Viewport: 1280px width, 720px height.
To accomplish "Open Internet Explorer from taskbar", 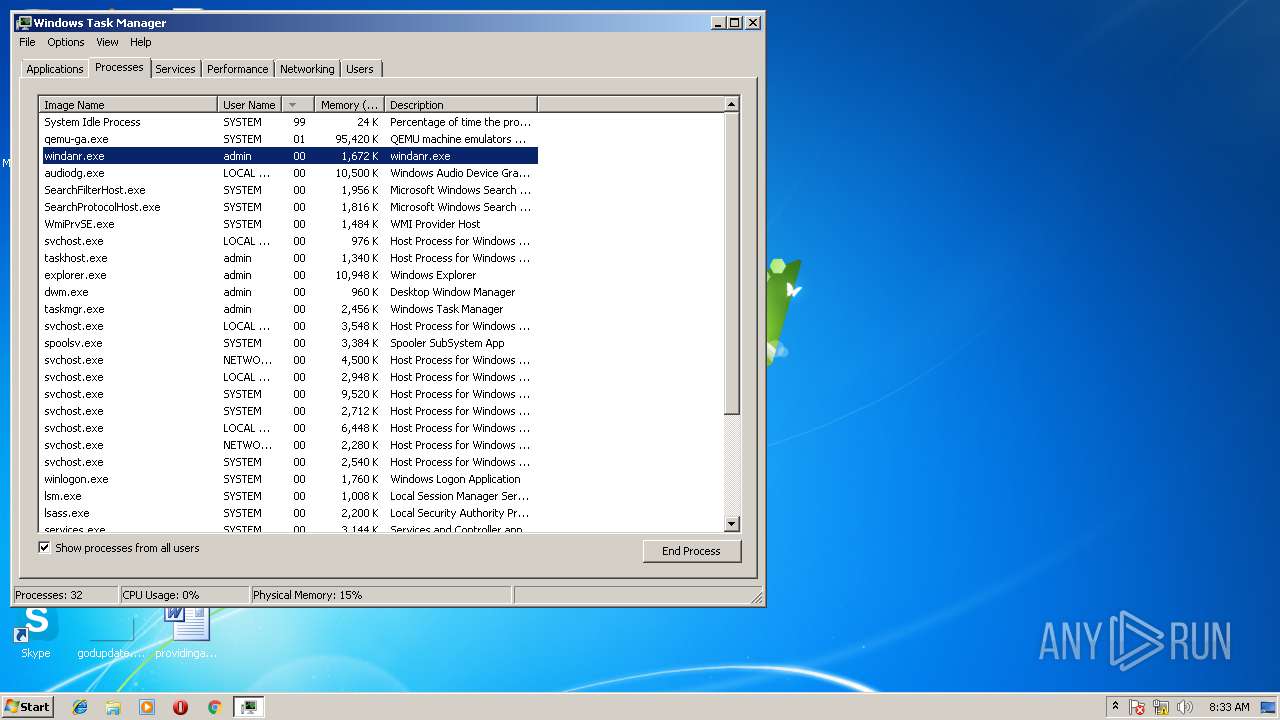I will [80, 707].
